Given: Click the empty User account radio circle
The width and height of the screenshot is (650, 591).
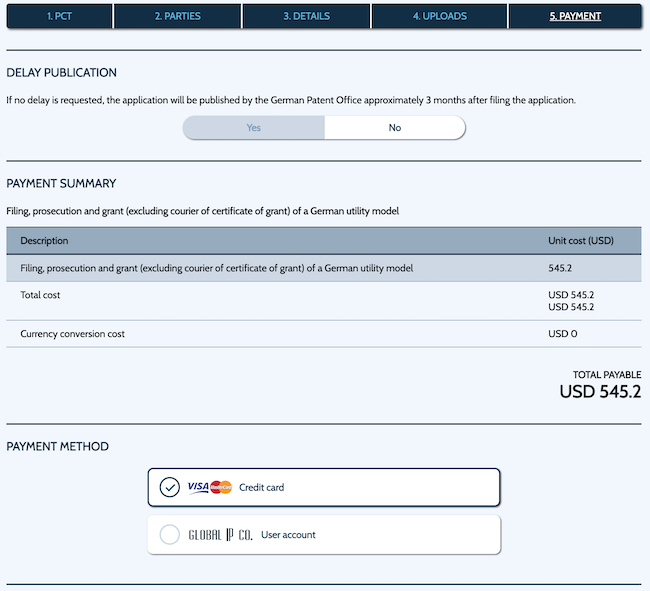Looking at the screenshot, I should click(x=170, y=535).
